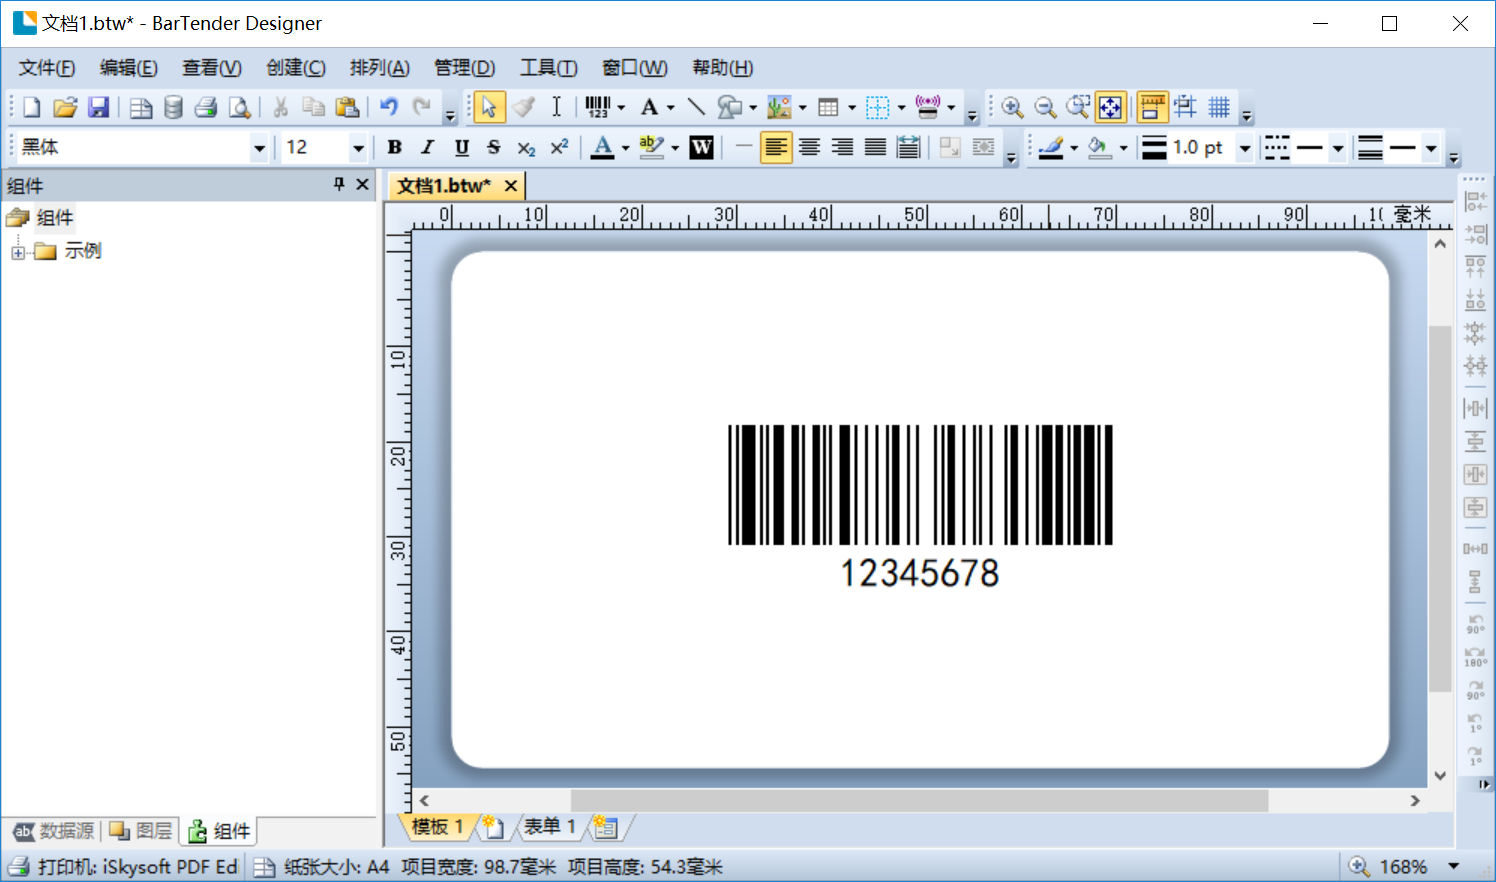Apply text highlight color swatch
The height and width of the screenshot is (882, 1496).
tap(651, 148)
